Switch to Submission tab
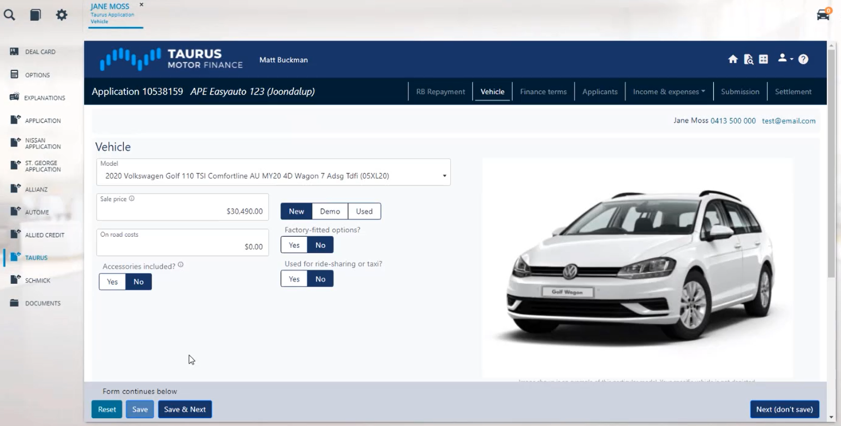 click(740, 92)
